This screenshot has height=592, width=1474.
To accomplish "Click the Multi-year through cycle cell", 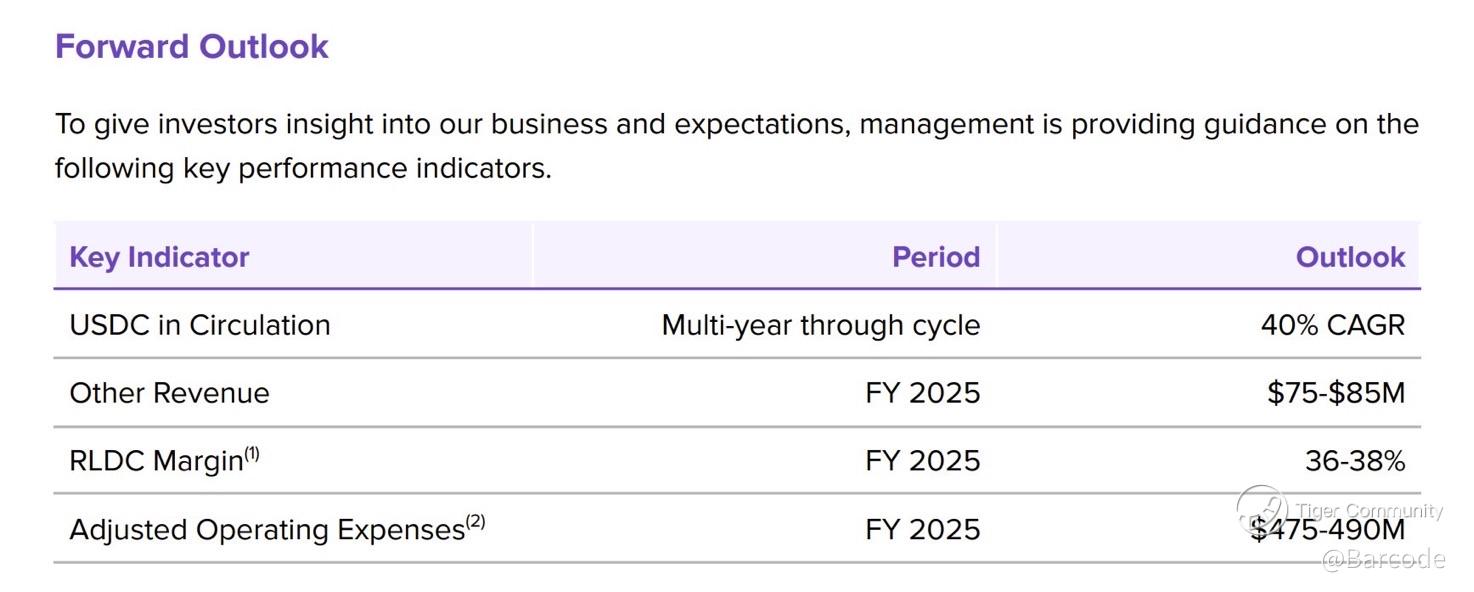I will click(820, 325).
